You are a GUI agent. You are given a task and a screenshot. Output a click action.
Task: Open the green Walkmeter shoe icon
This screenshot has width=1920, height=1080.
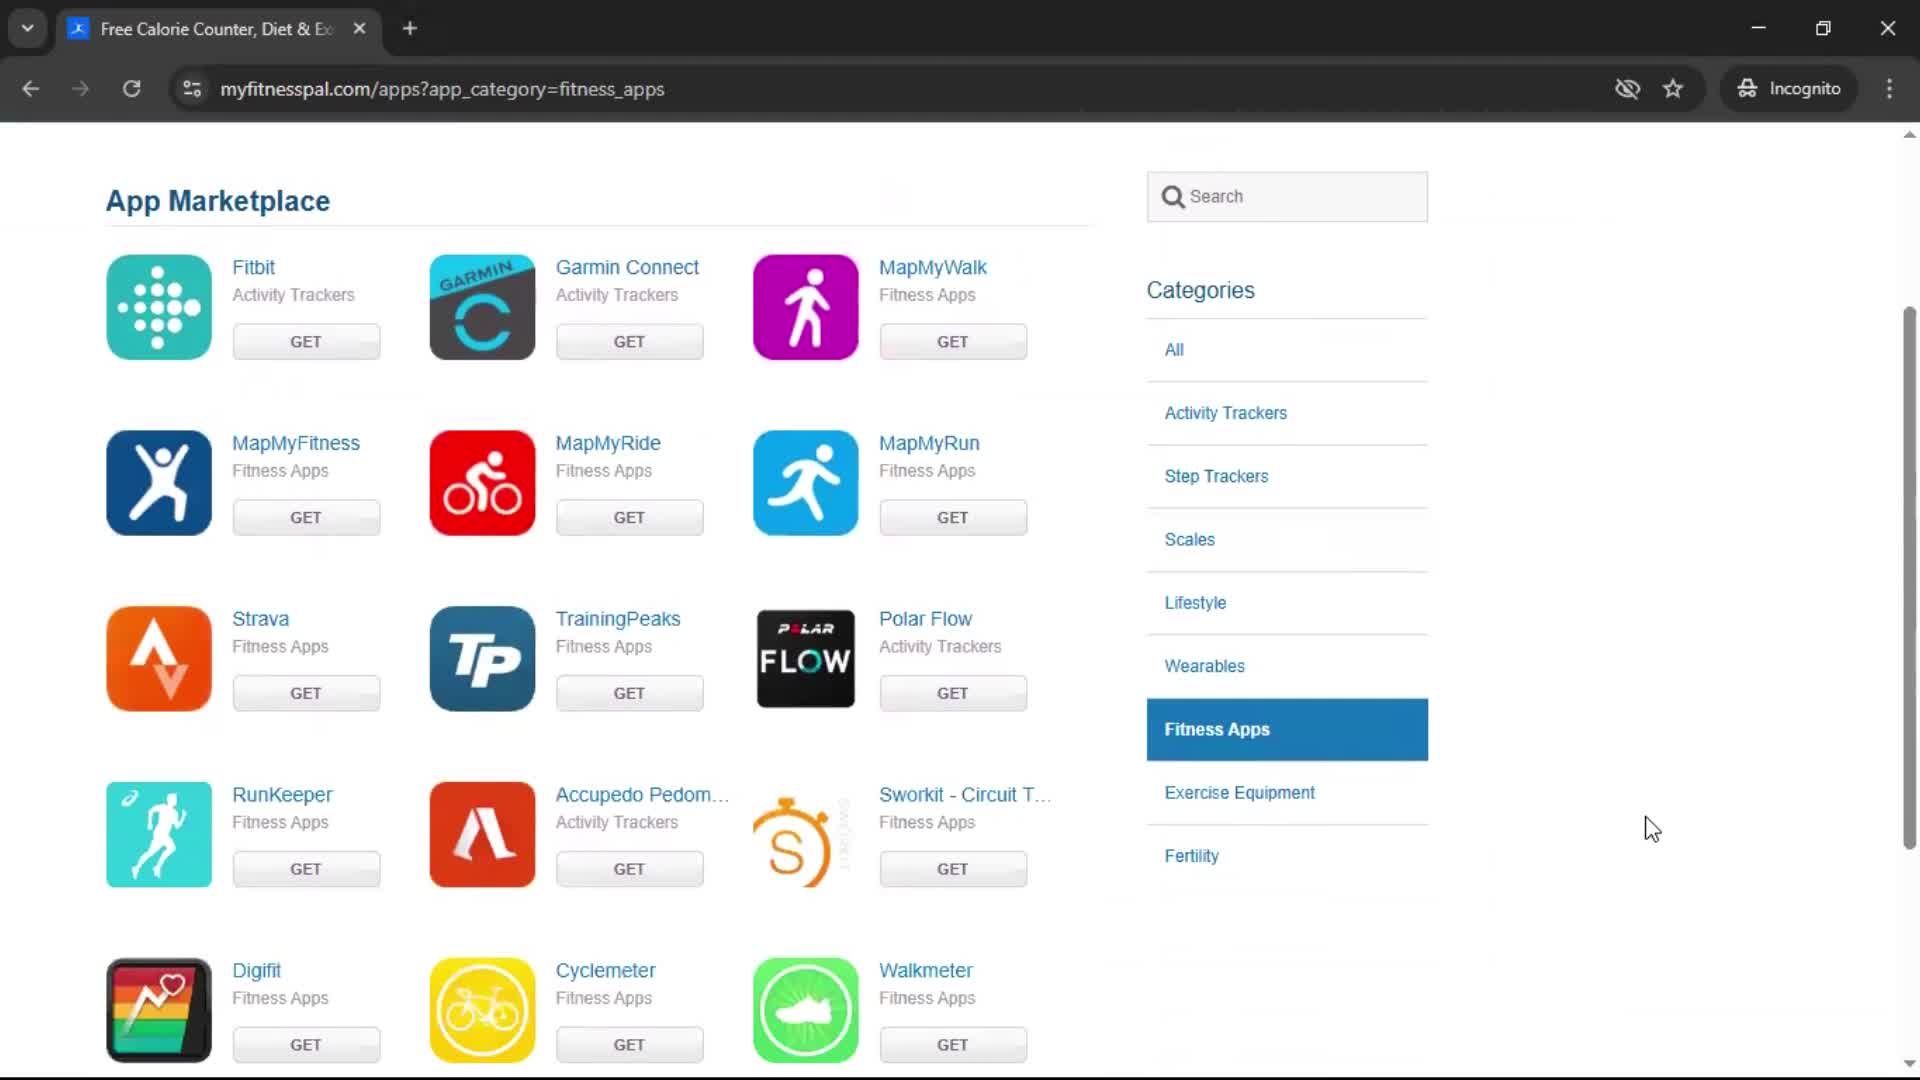[805, 1010]
